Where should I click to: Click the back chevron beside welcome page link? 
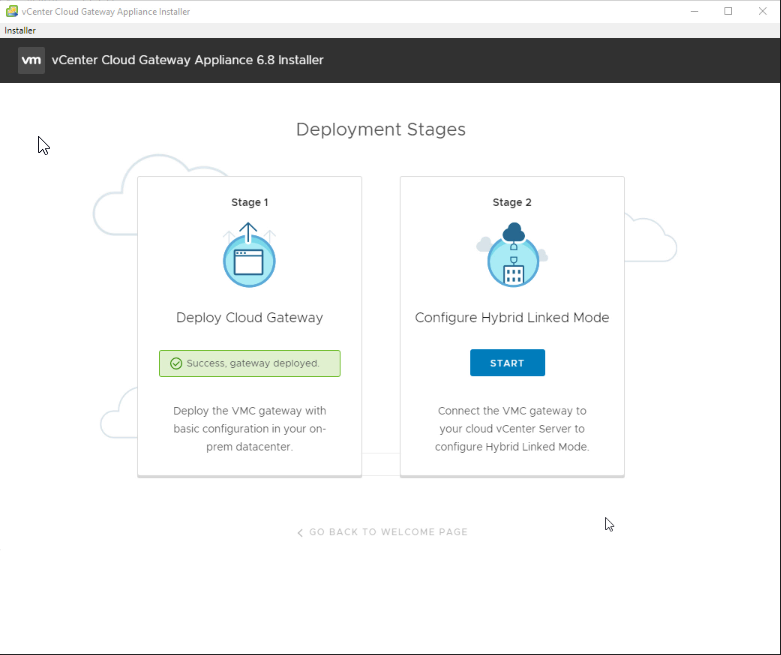[x=300, y=532]
